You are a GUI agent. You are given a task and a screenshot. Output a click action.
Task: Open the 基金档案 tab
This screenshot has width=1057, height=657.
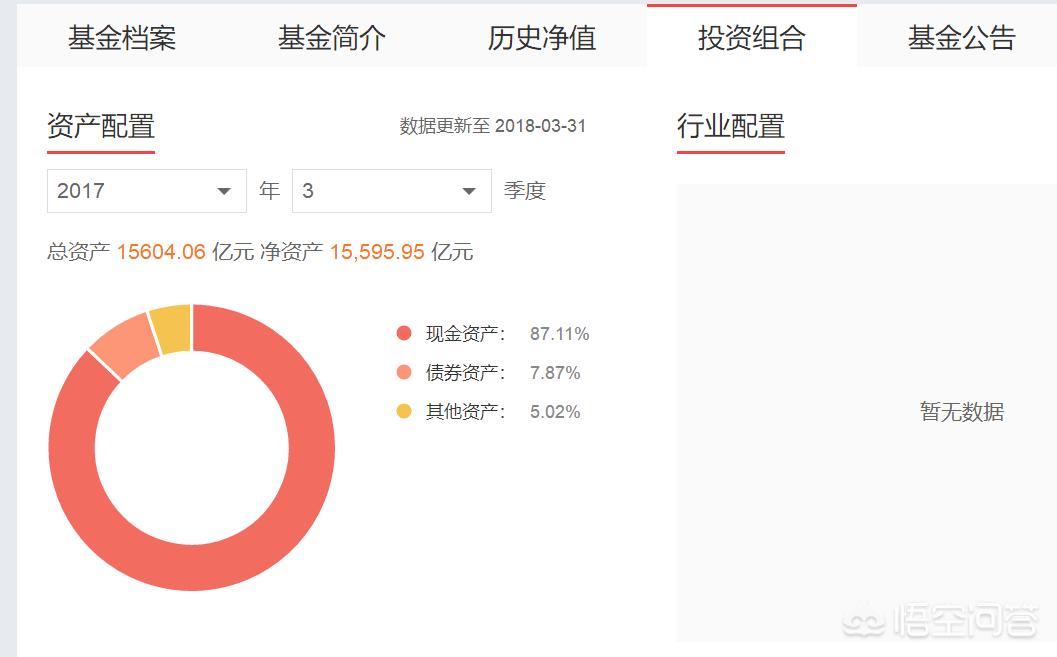coord(122,38)
